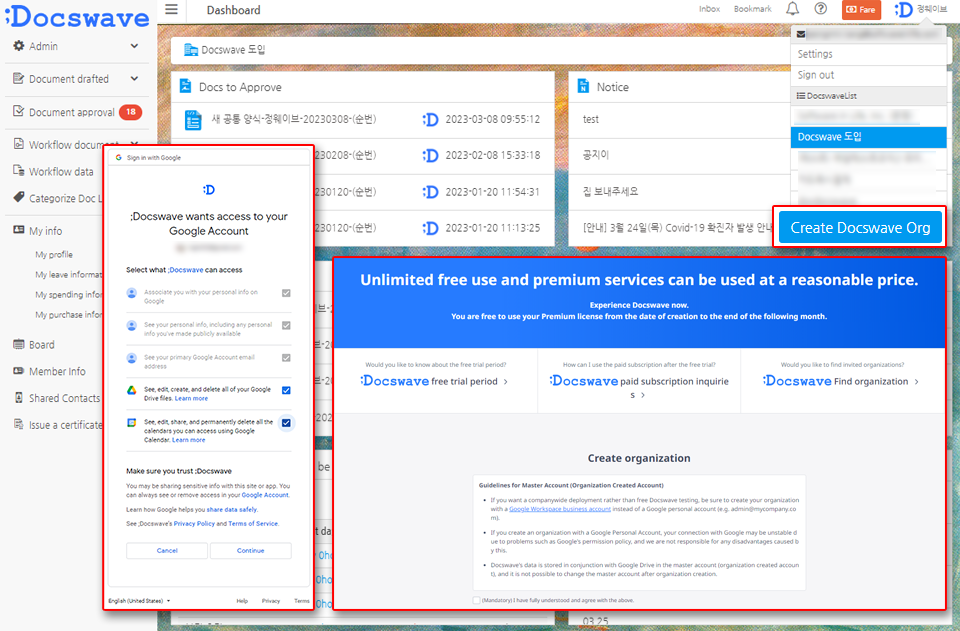Open the Inbox tab in the header
Image resolution: width=960 pixels, height=631 pixels.
[709, 9]
